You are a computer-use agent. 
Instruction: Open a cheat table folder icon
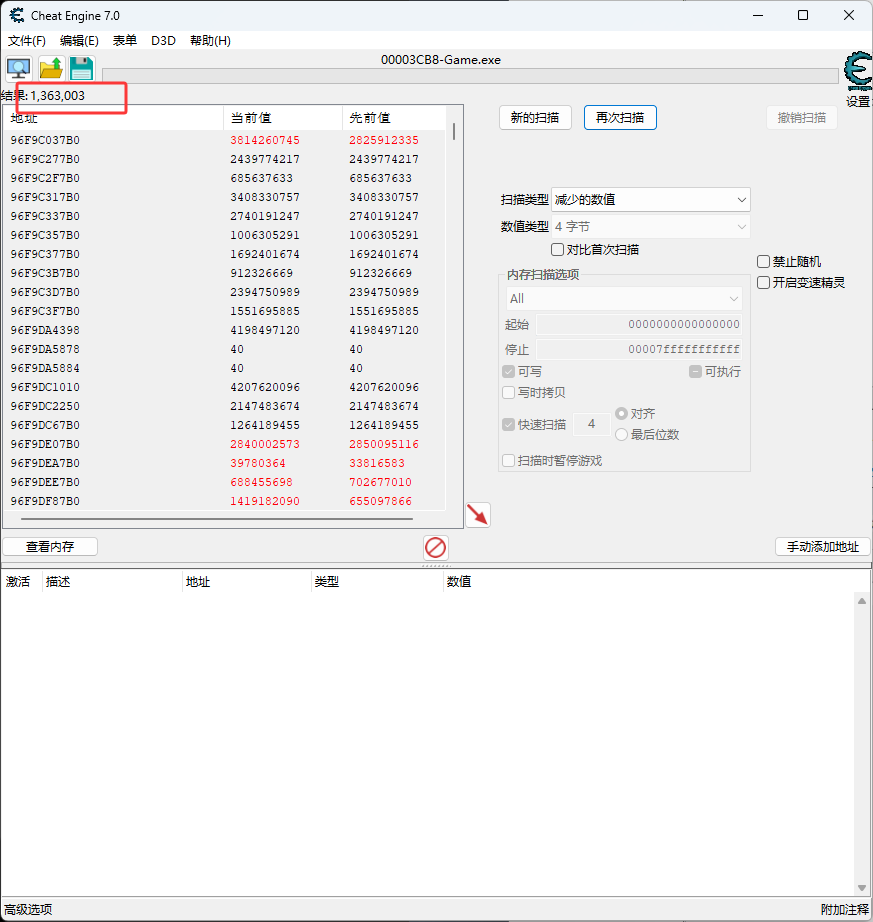pos(51,68)
